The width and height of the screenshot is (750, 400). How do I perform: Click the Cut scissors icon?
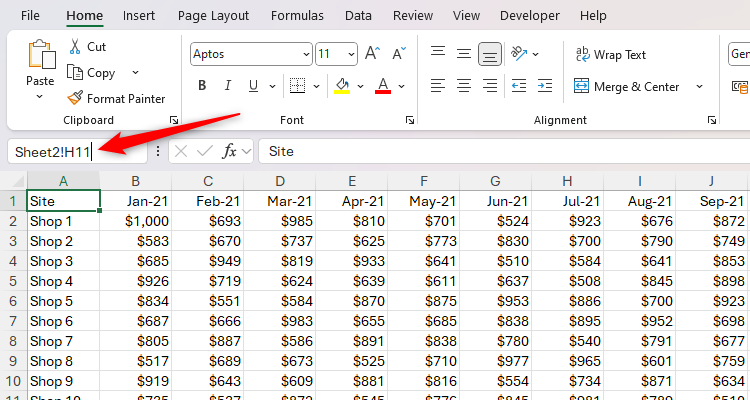pyautogui.click(x=75, y=47)
